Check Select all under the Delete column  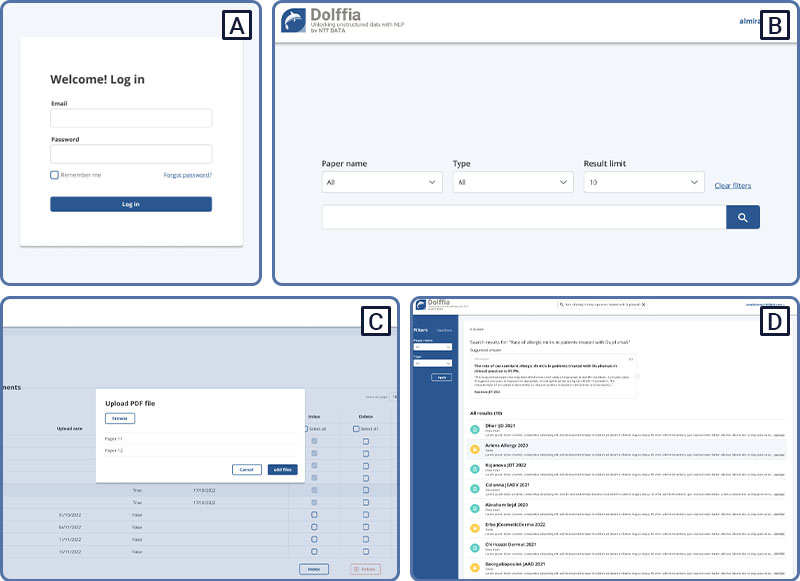pos(356,428)
